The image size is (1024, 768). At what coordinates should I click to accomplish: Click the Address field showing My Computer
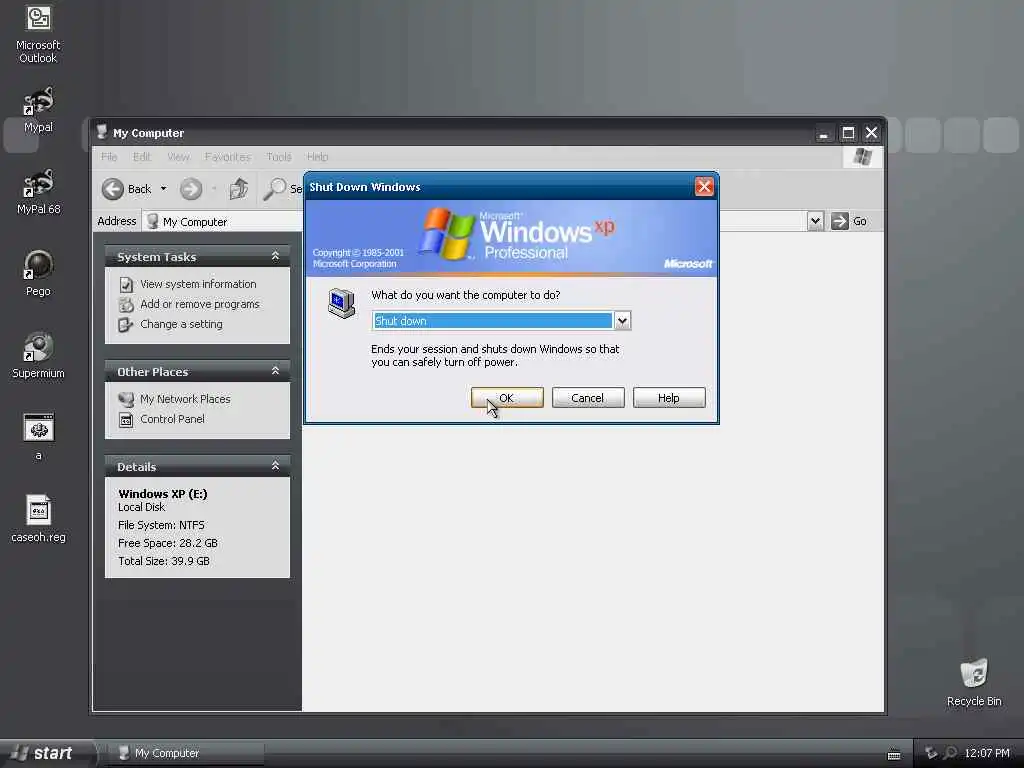point(474,221)
